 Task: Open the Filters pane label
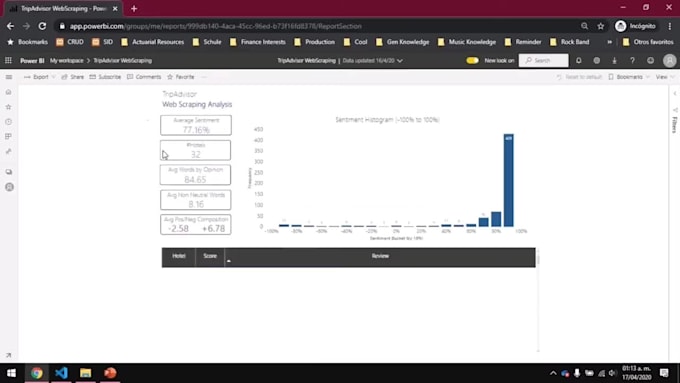coord(674,124)
